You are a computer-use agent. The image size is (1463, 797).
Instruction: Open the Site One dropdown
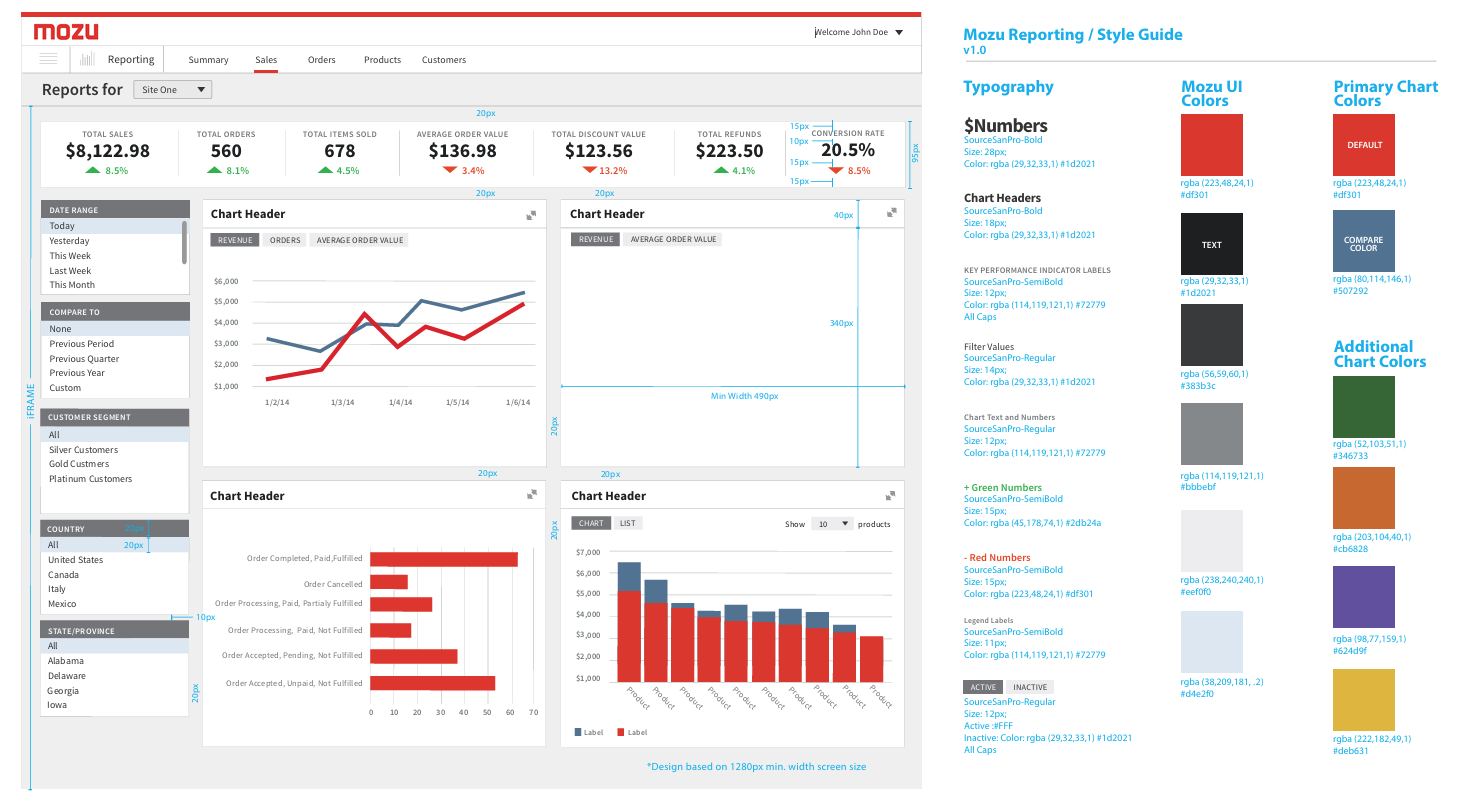(173, 90)
